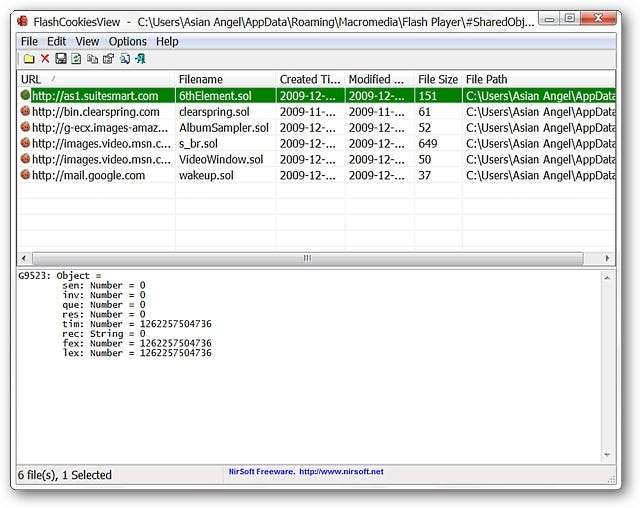640x508 pixels.
Task: Click the find toolbar icon
Action: click(x=125, y=59)
